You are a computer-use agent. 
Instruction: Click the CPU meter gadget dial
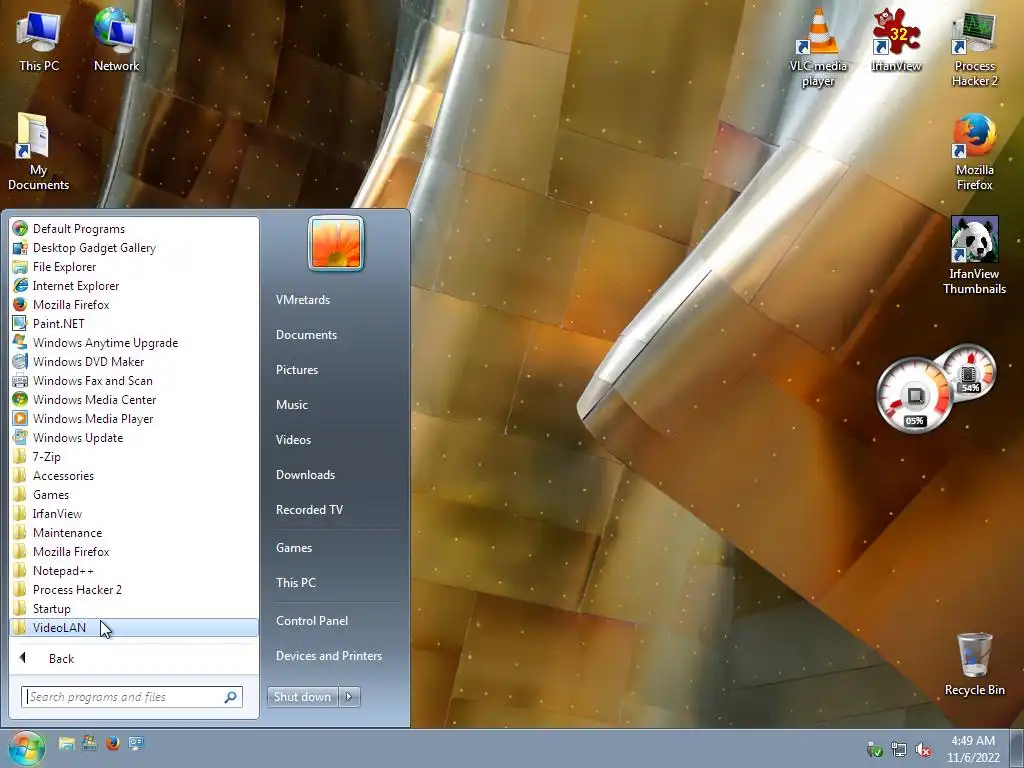pyautogui.click(x=914, y=395)
